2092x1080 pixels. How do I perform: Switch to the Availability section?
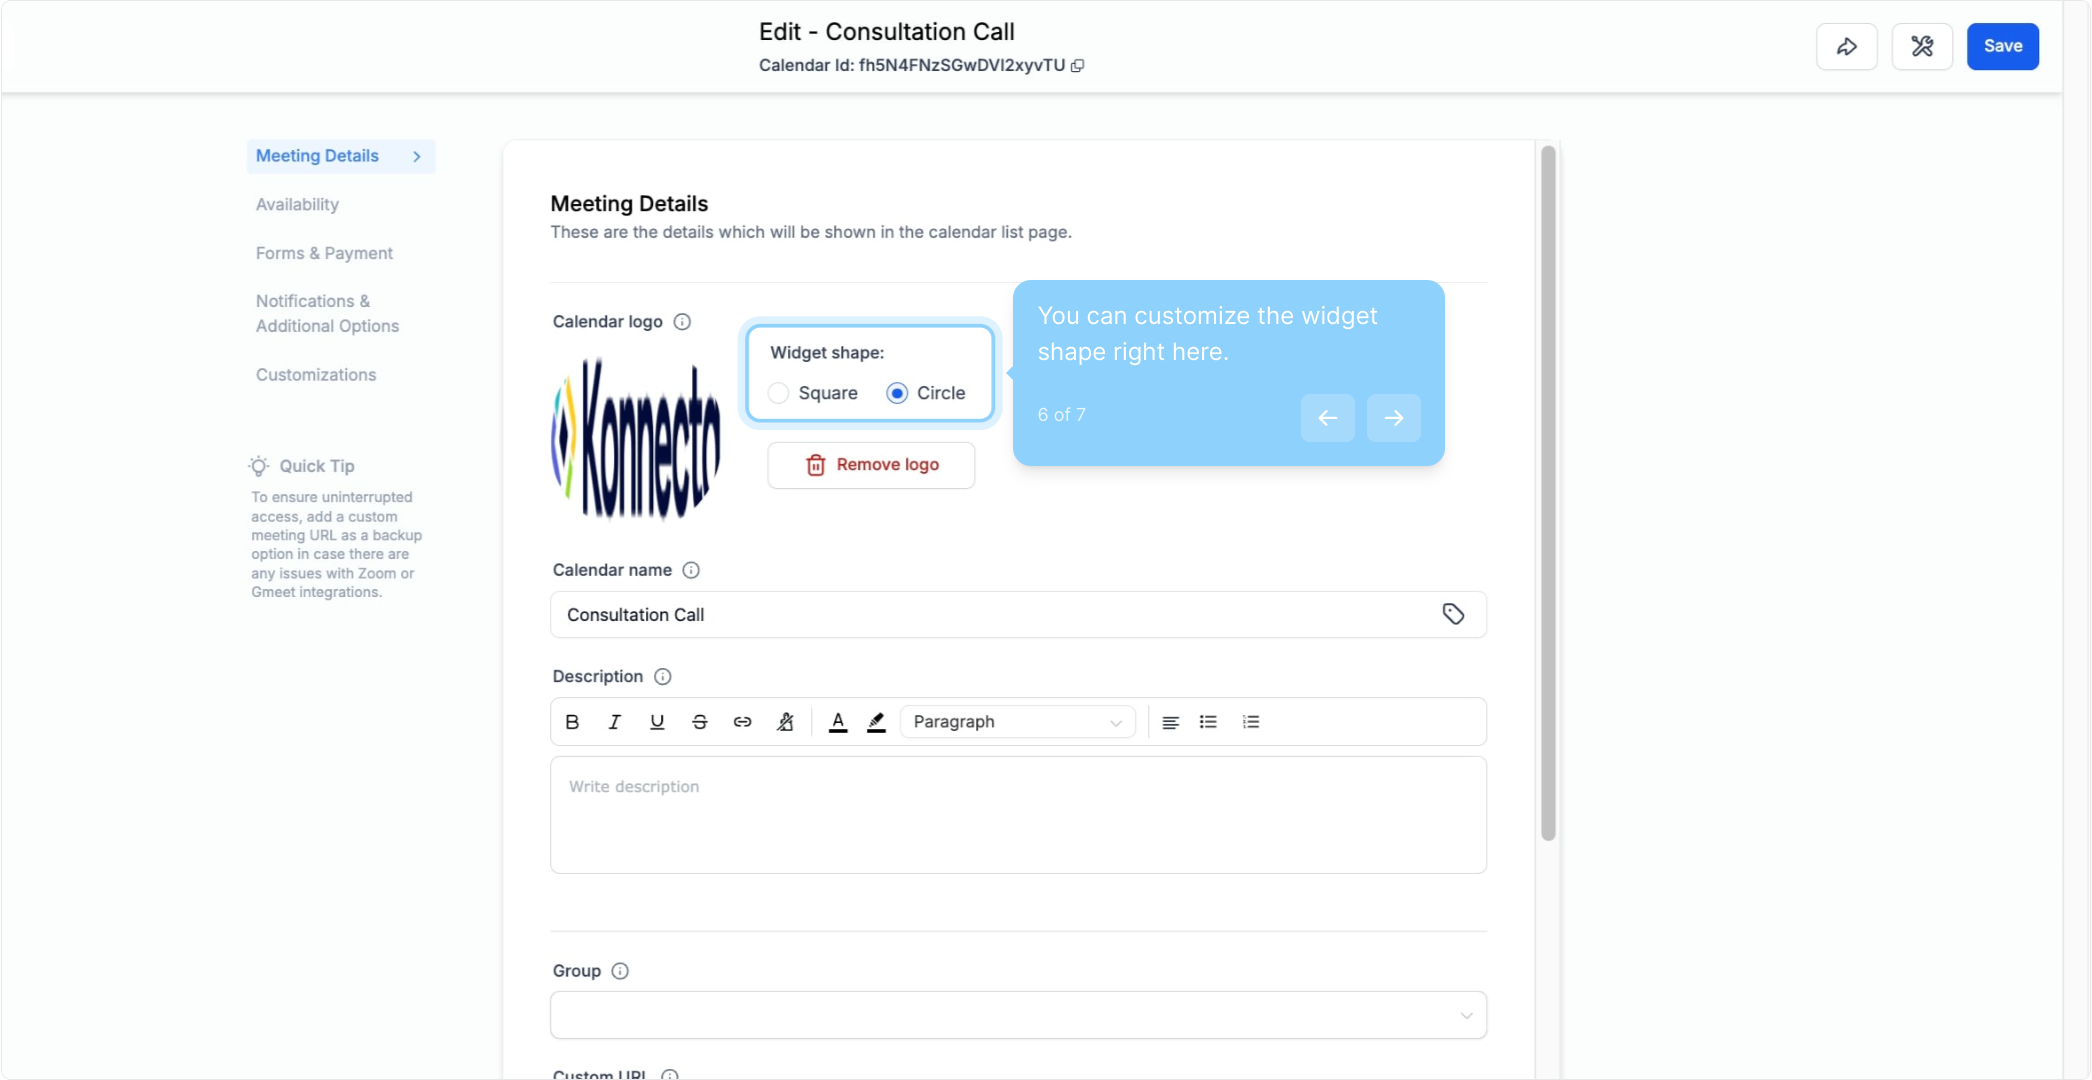tap(297, 204)
